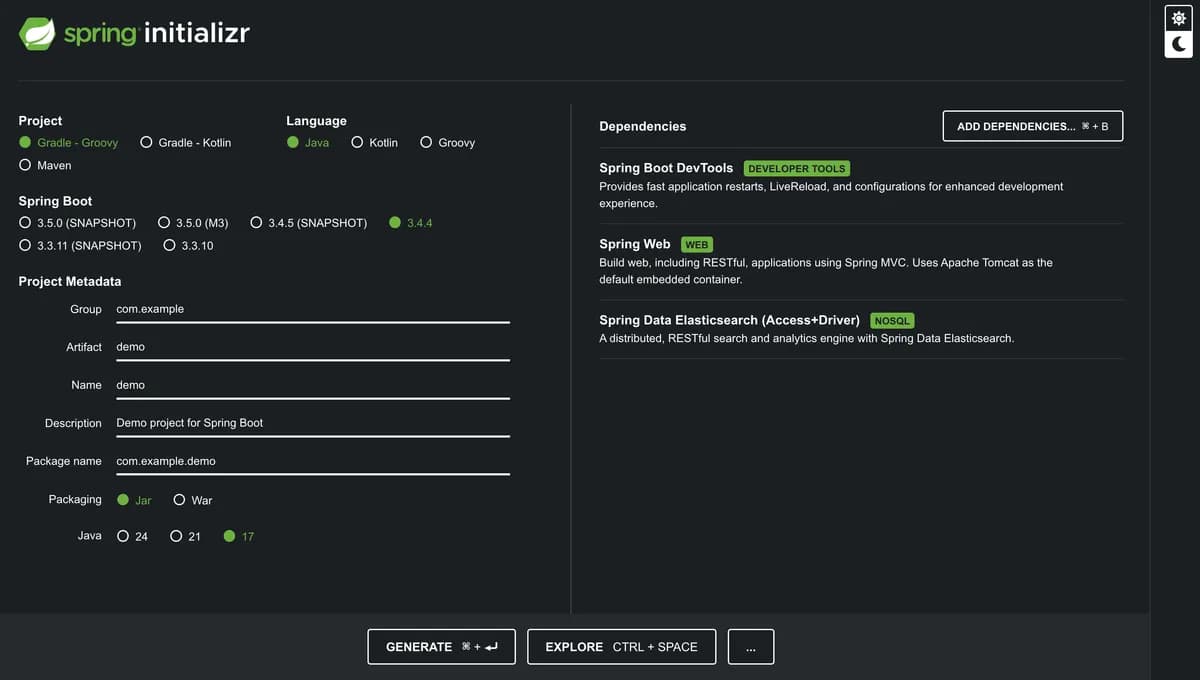
Task: Click the DevTools dependency description text
Action: pyautogui.click(x=831, y=195)
